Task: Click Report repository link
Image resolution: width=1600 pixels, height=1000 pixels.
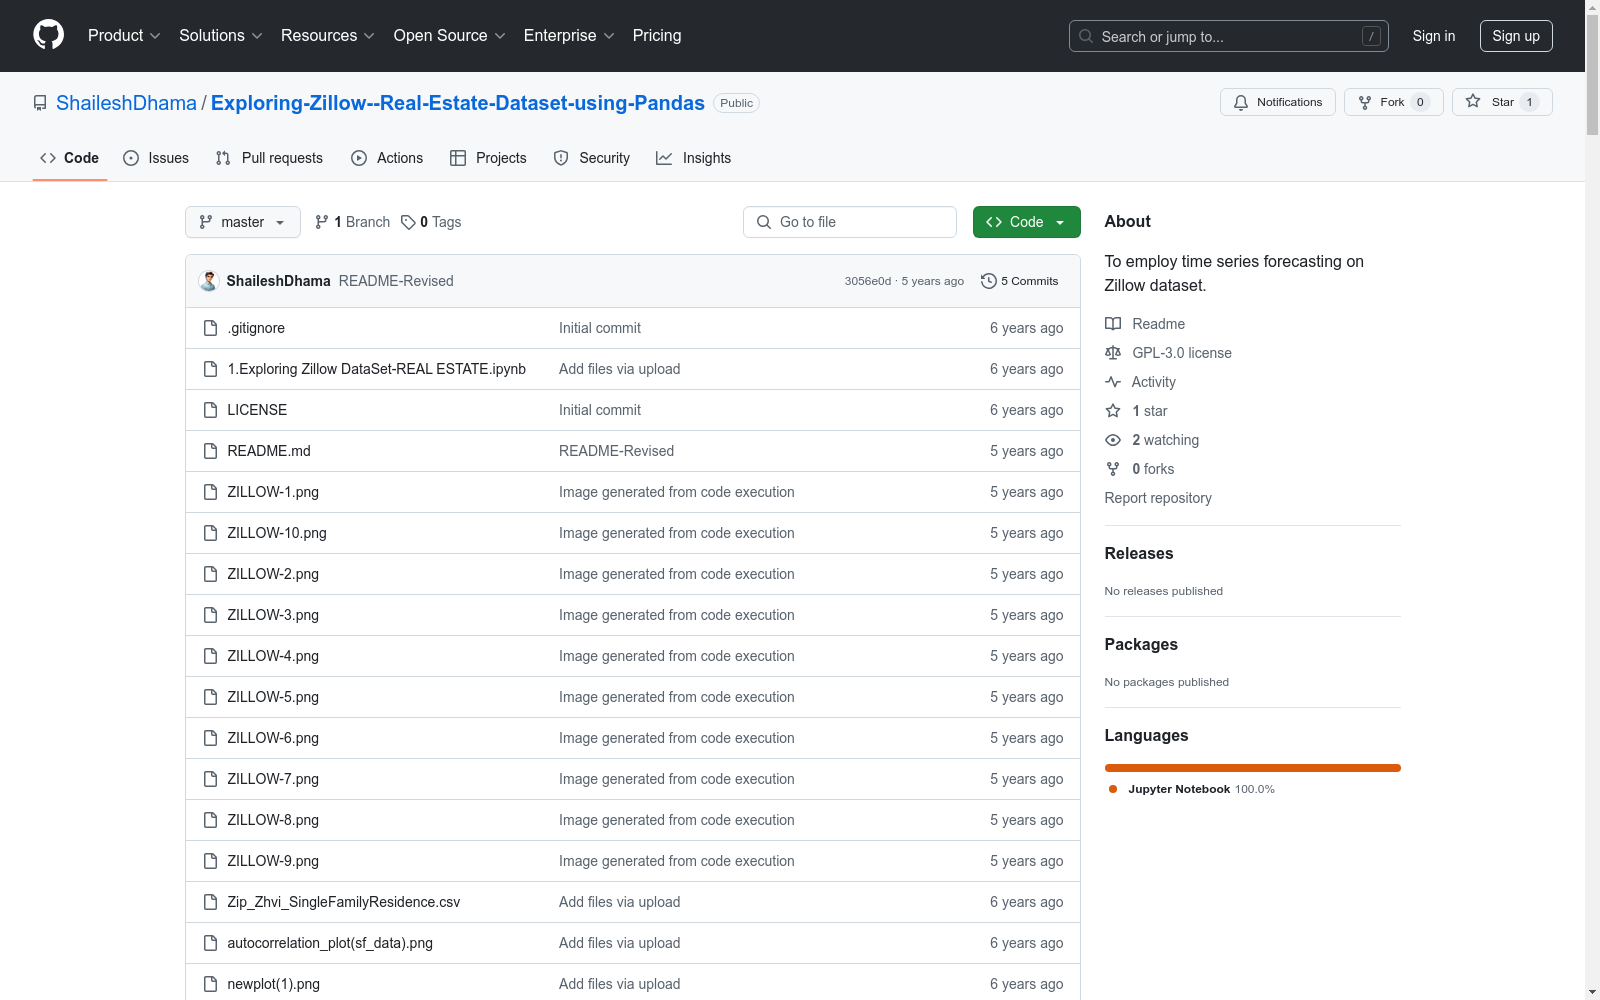Action: pyautogui.click(x=1158, y=498)
